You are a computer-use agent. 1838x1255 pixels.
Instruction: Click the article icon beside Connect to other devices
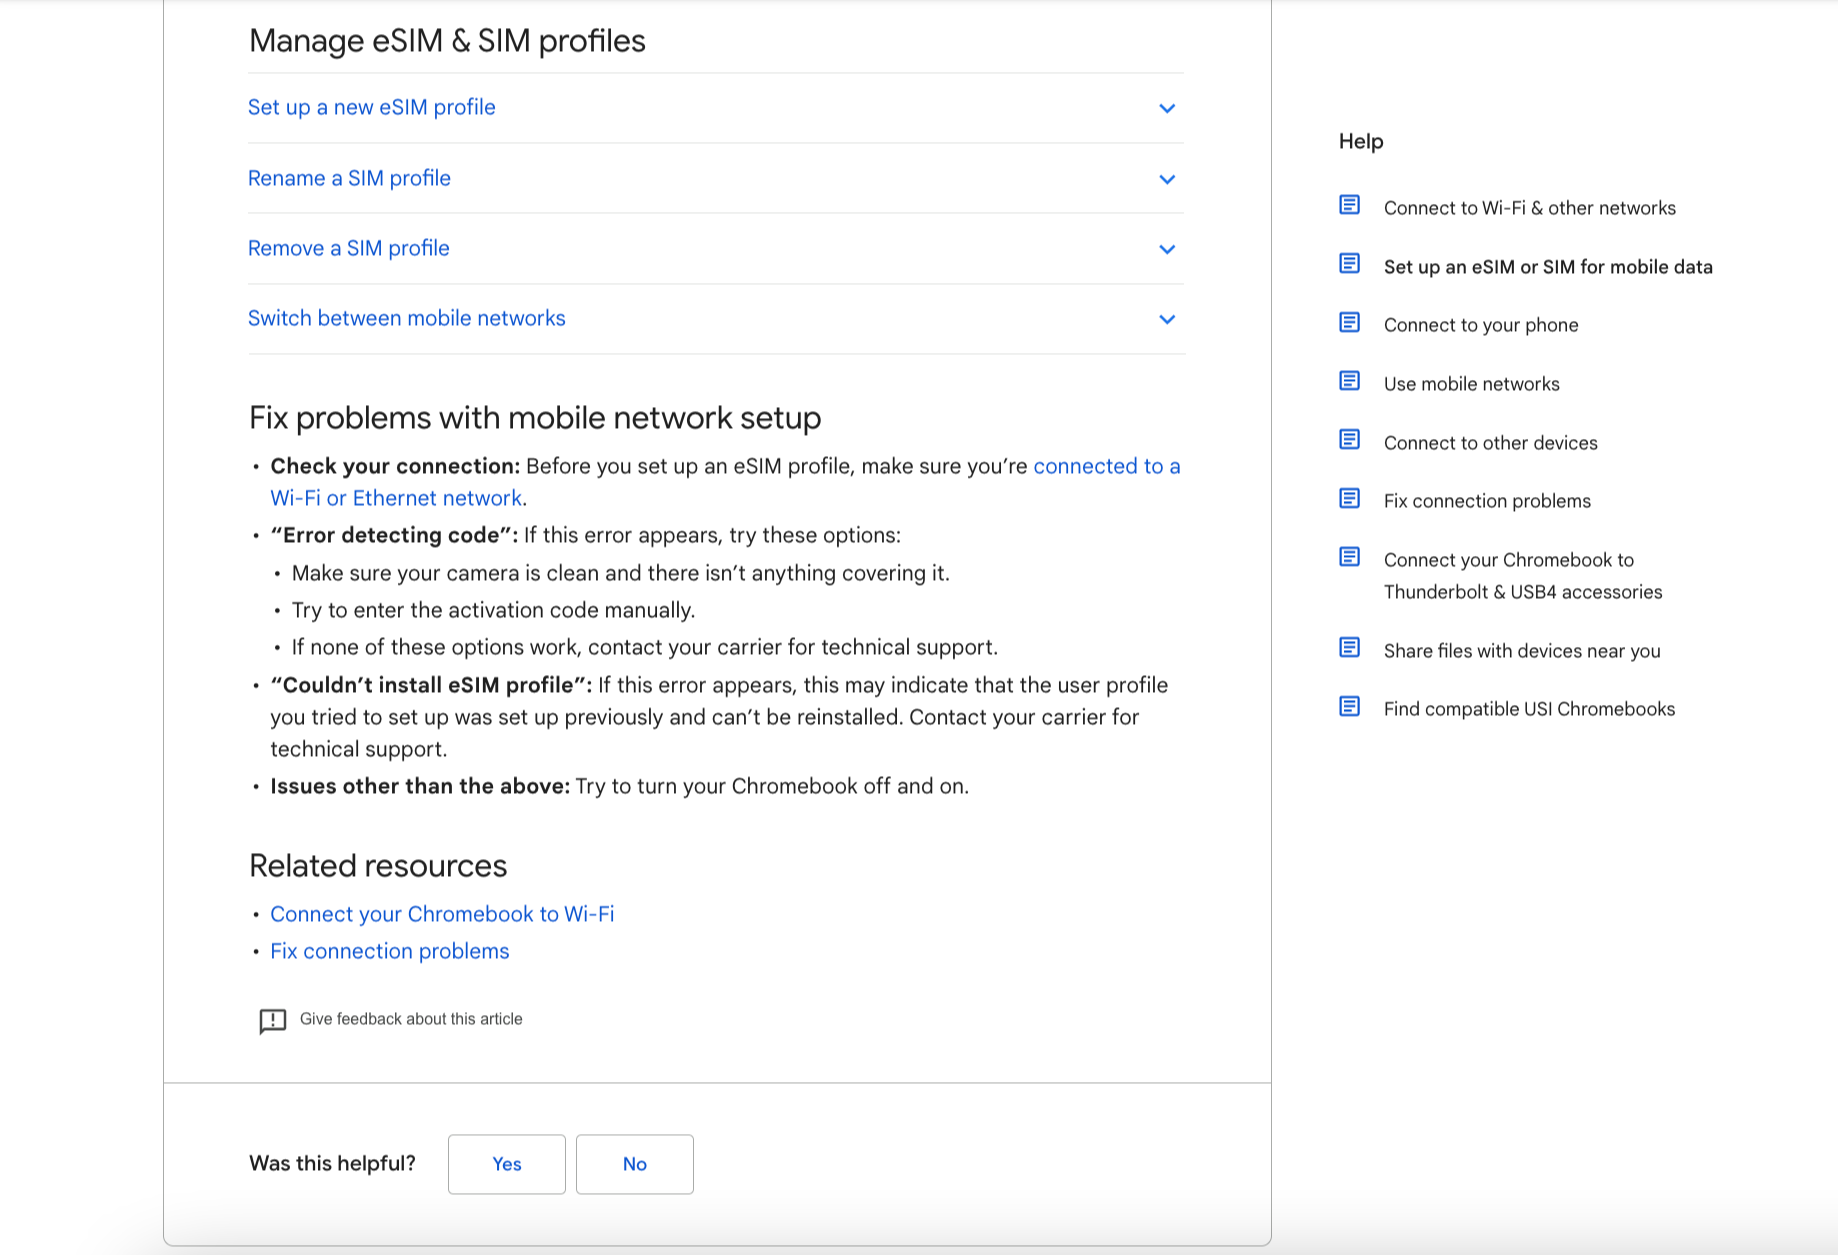pyautogui.click(x=1349, y=440)
